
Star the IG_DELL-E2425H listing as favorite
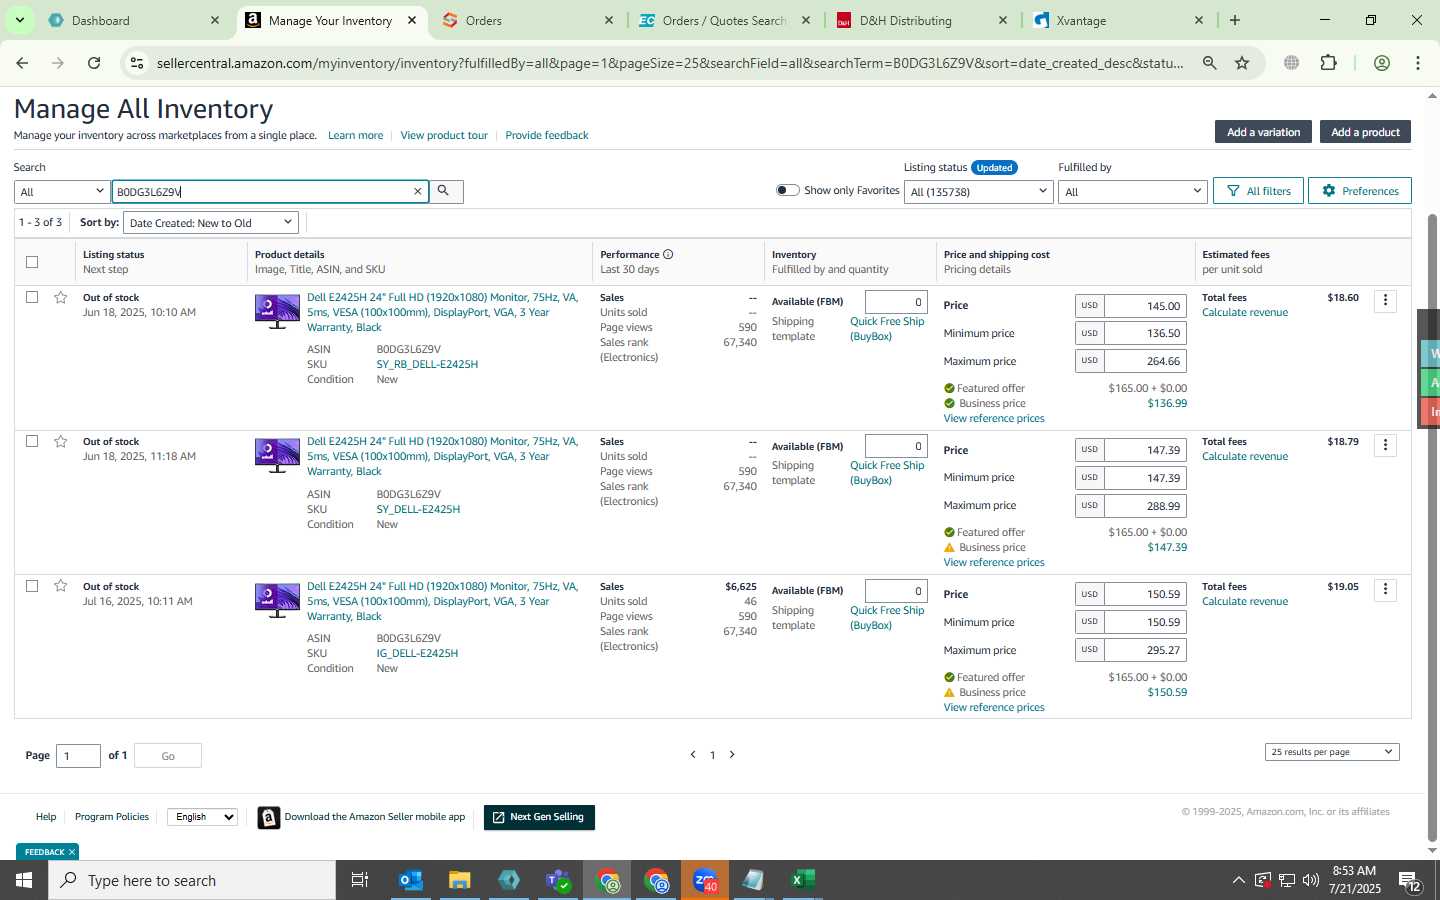[x=61, y=586]
